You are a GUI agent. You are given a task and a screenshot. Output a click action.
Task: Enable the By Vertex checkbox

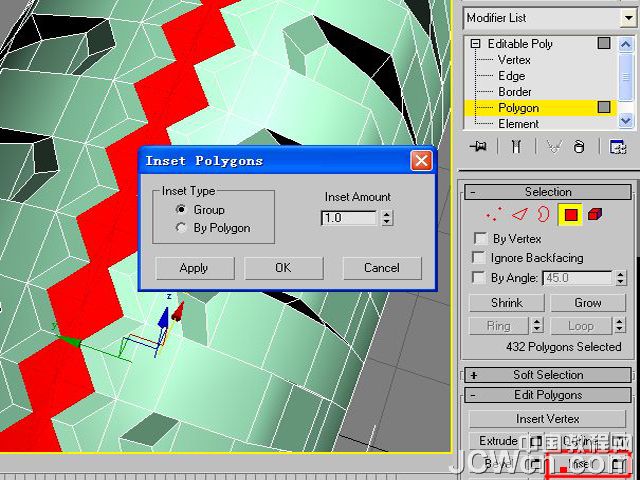[x=480, y=240]
